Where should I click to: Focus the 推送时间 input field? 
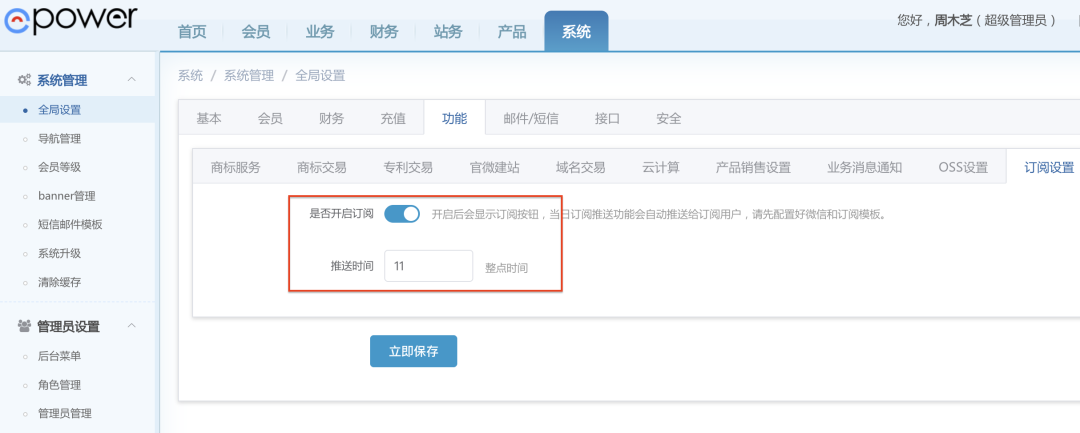coord(428,266)
